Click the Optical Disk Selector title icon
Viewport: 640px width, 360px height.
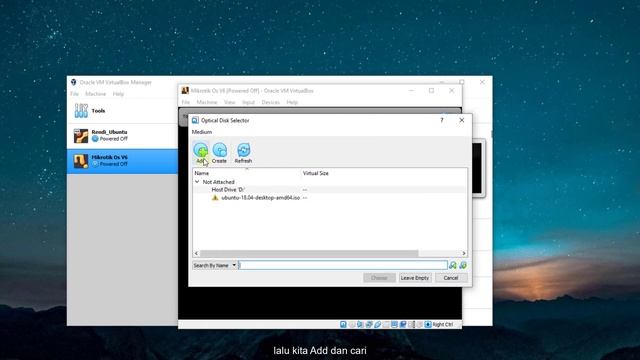(x=195, y=120)
